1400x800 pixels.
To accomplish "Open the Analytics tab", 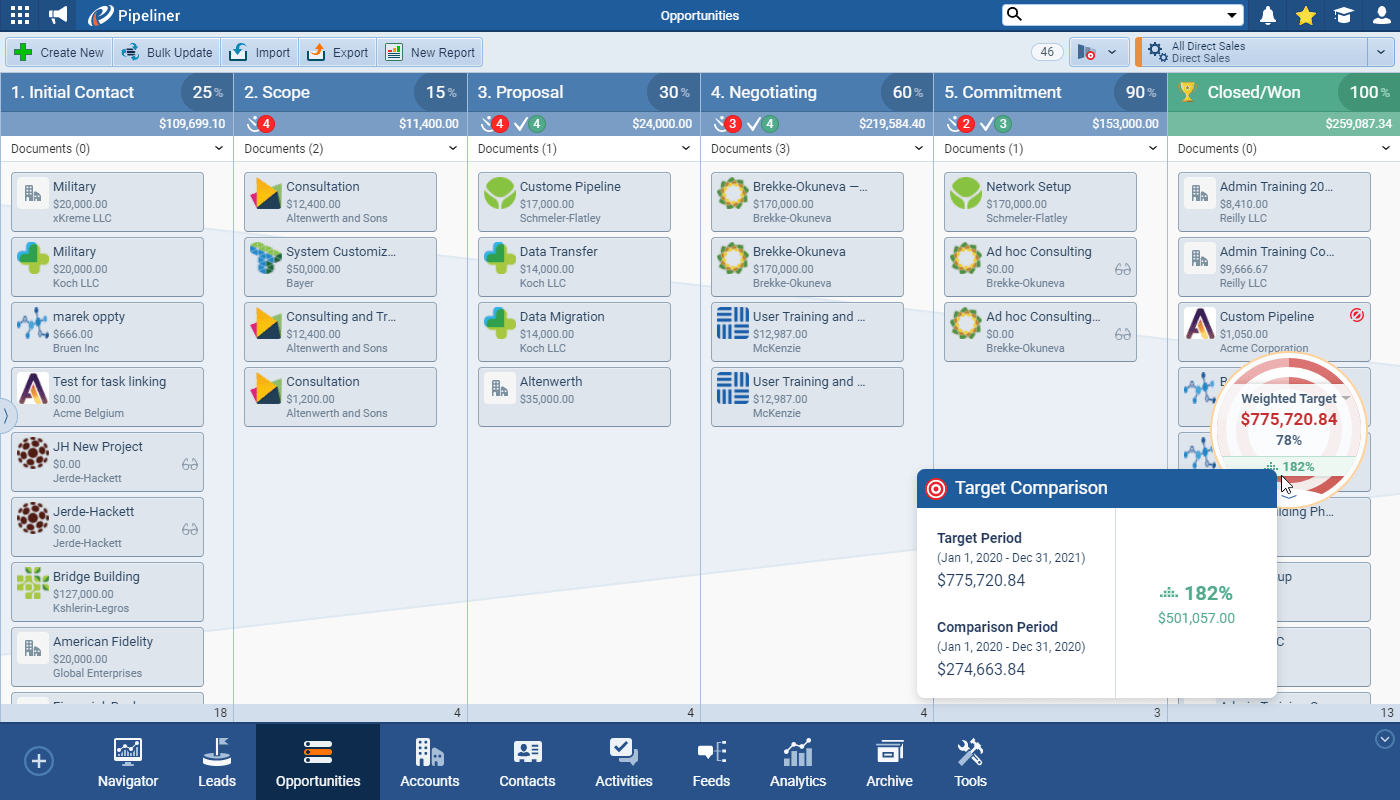I will click(797, 763).
